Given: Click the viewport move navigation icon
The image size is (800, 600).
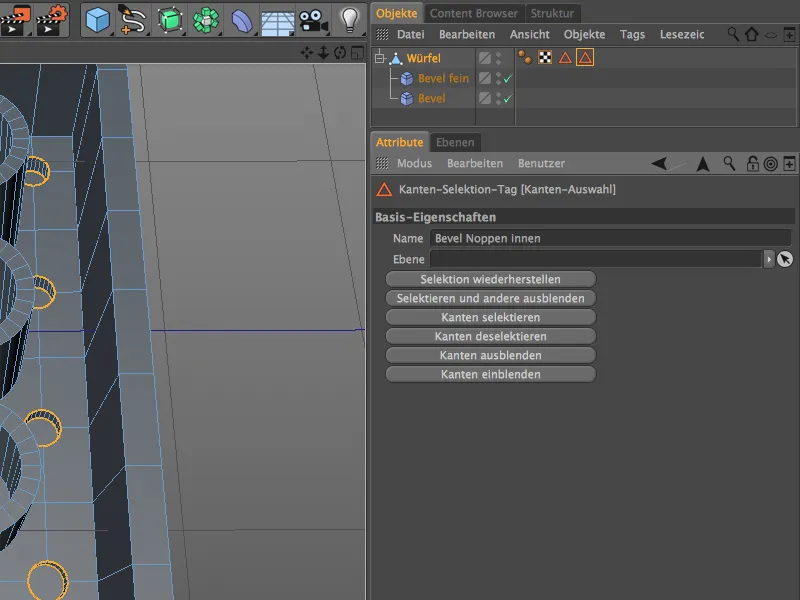Looking at the screenshot, I should pos(307,53).
